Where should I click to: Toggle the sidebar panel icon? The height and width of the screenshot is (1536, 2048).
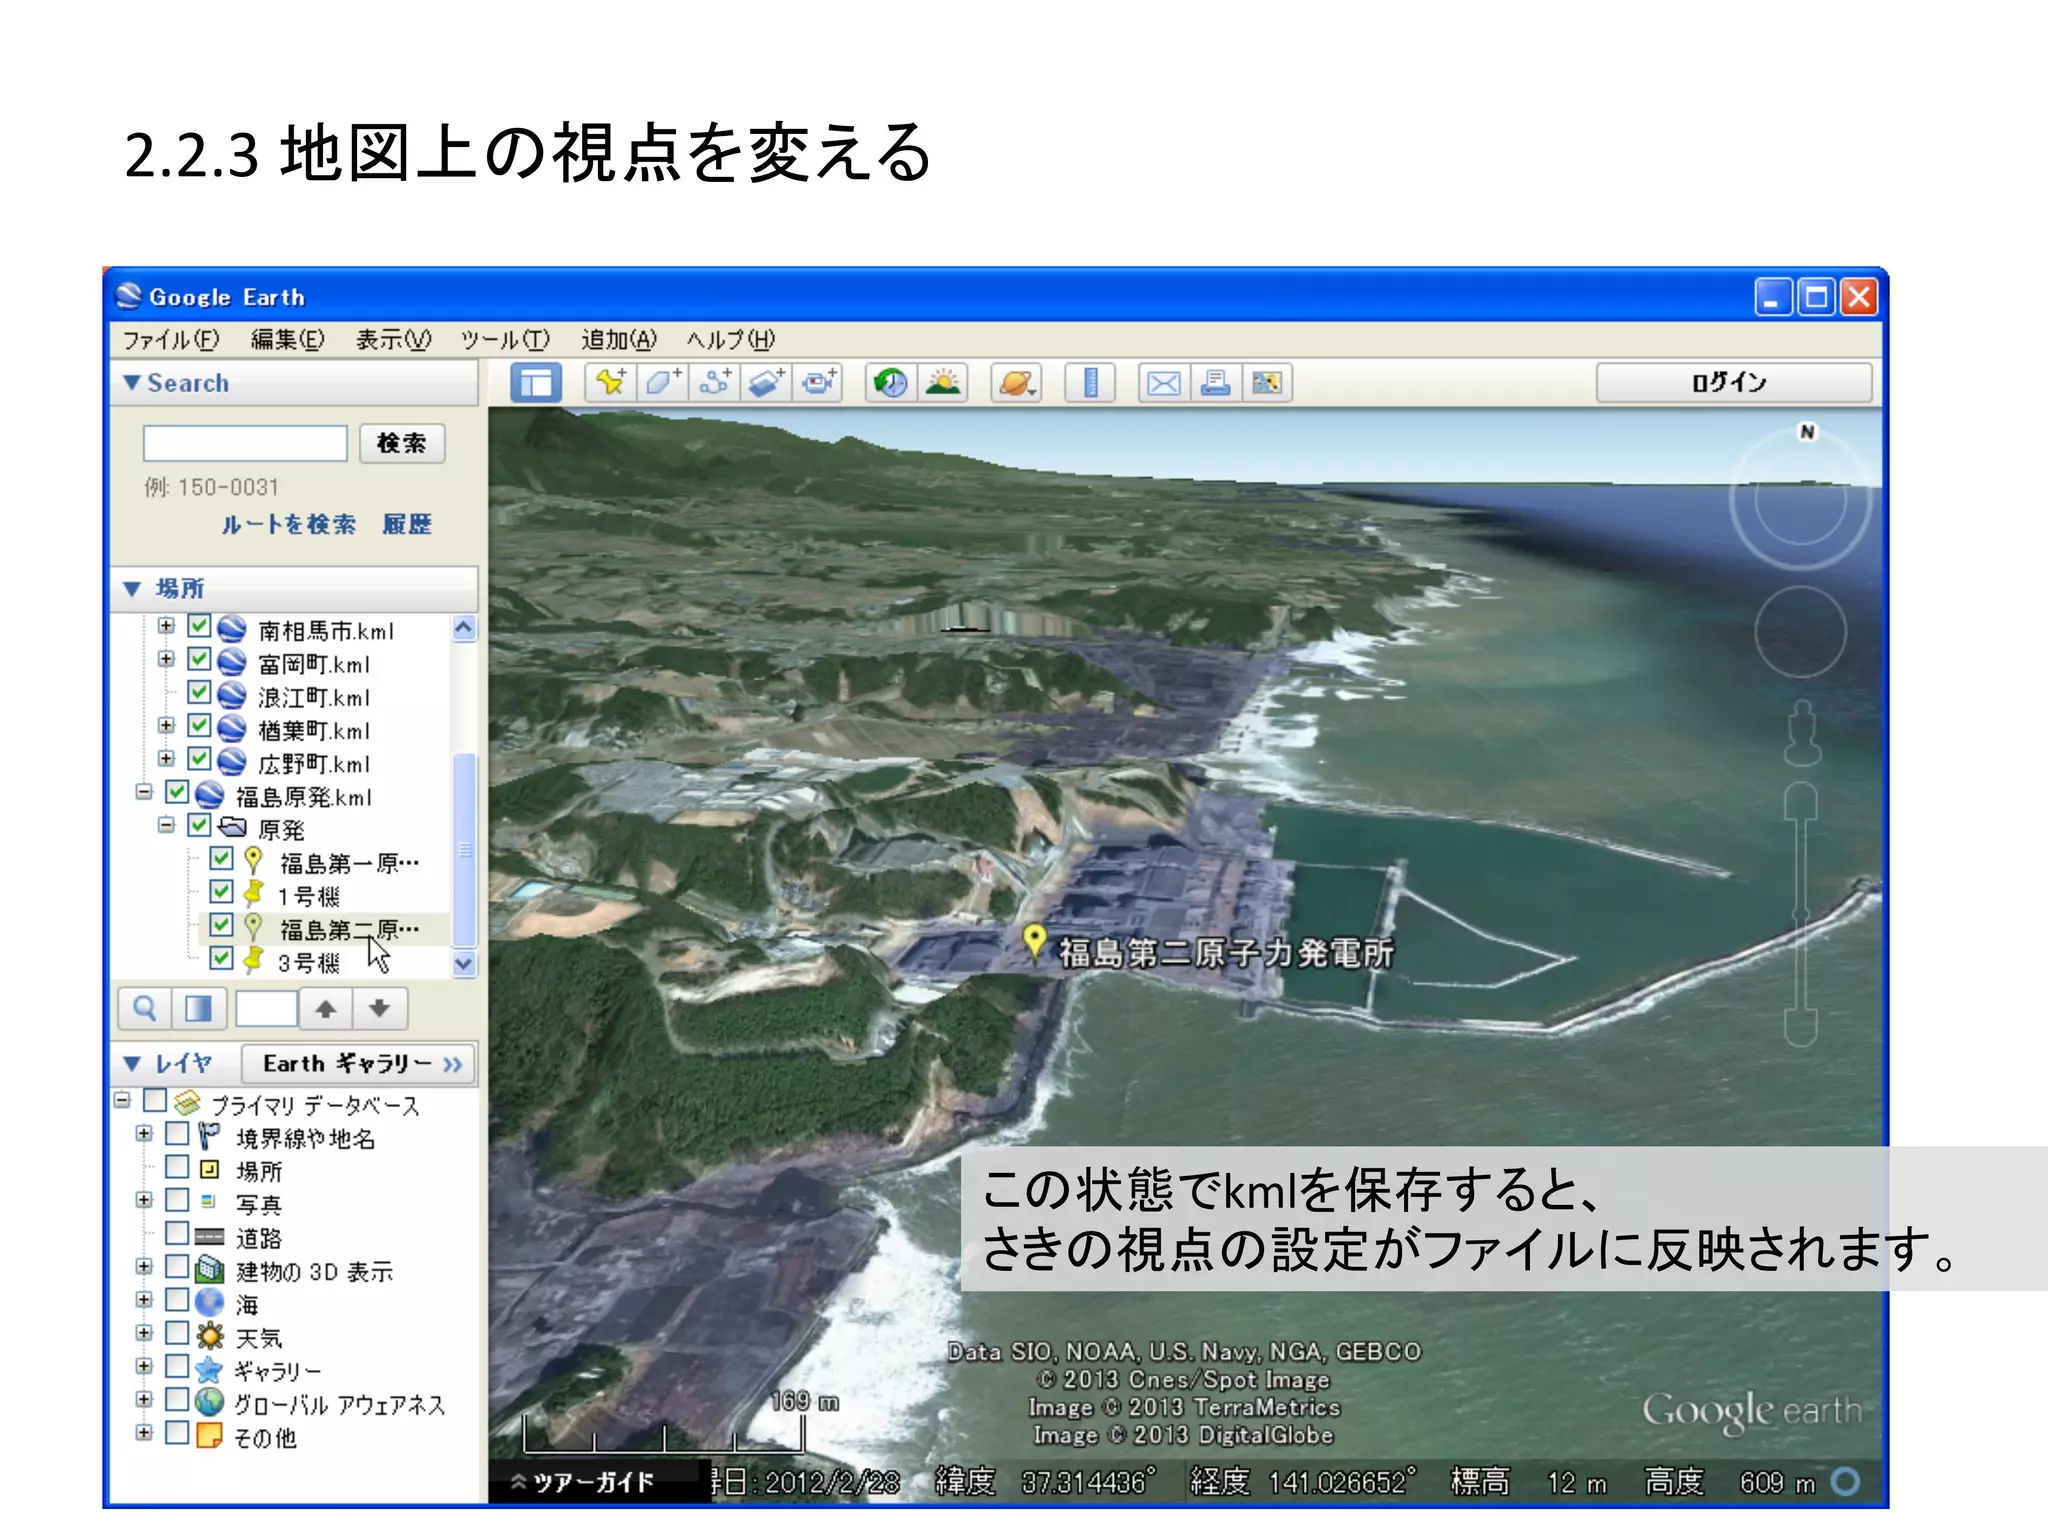pos(536,383)
